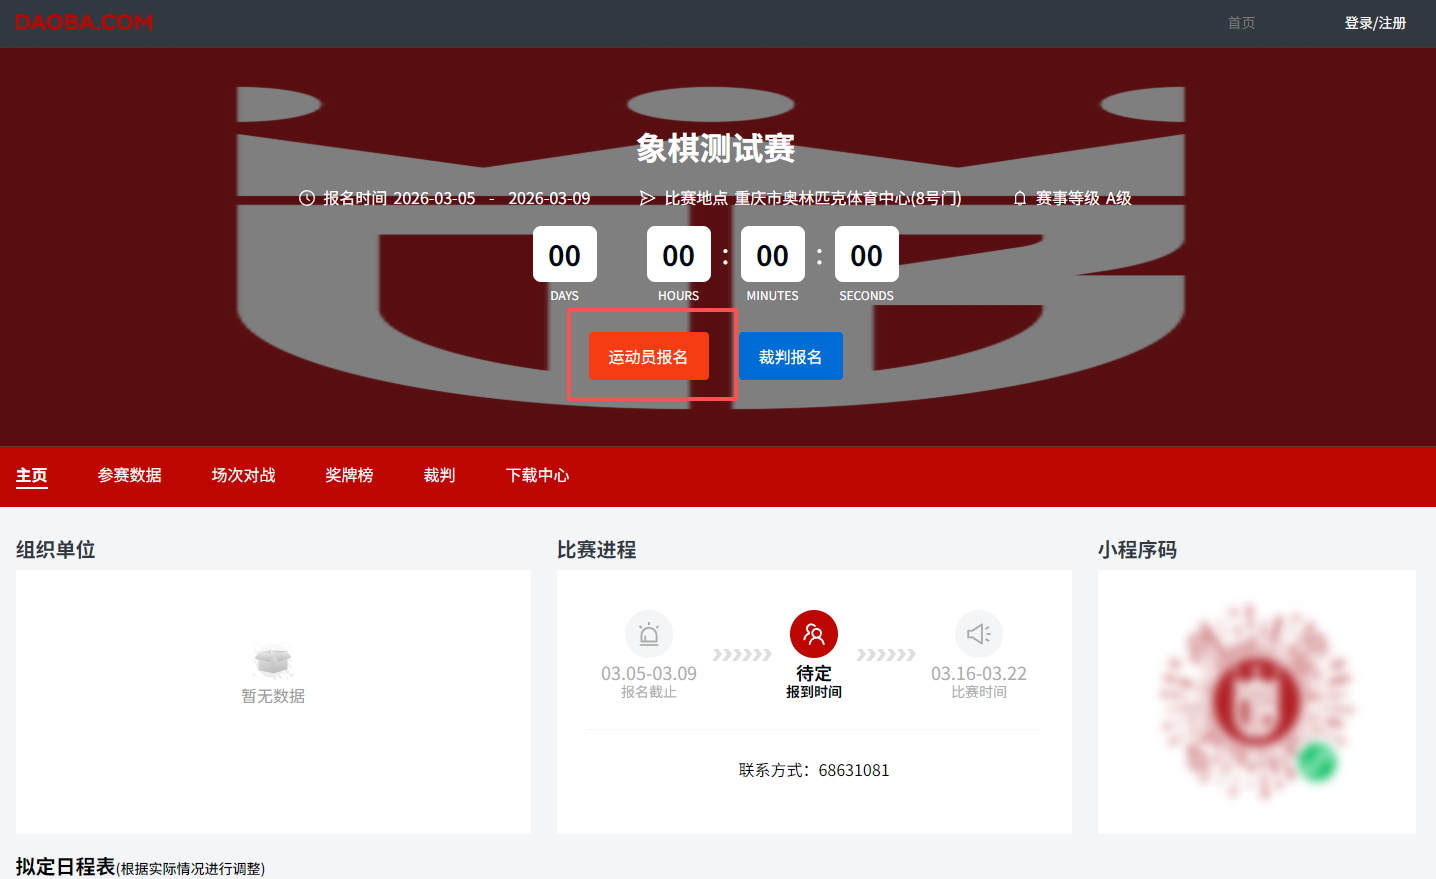
Task: Click the empty-box icon under 组织单位
Action: point(272,662)
